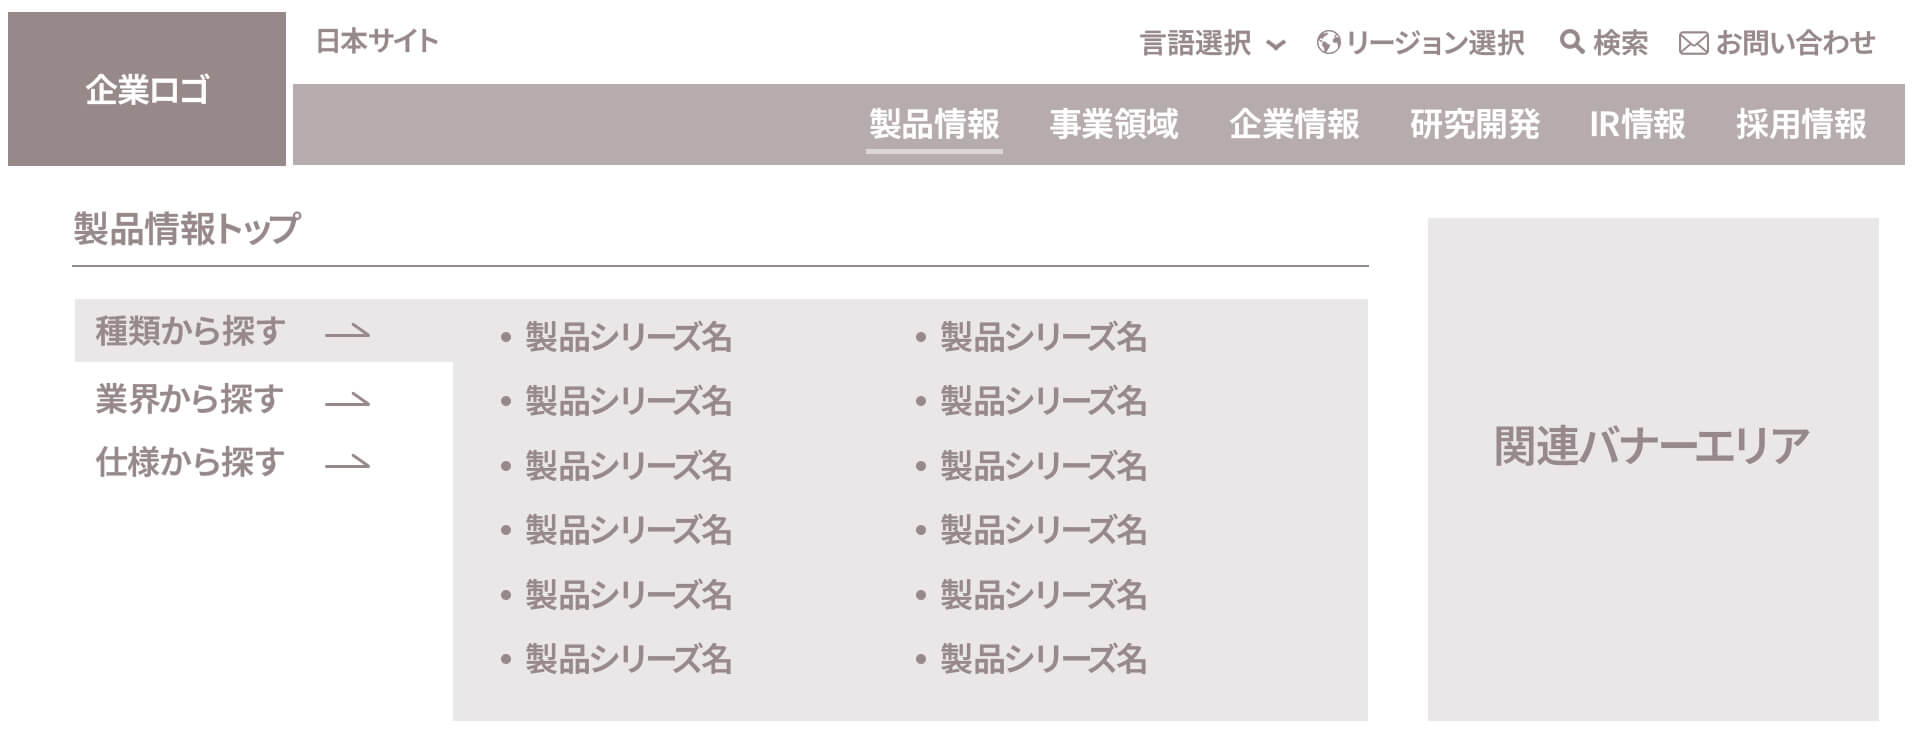
Task: Click the arrow next to 種類から探す
Action: coord(348,332)
